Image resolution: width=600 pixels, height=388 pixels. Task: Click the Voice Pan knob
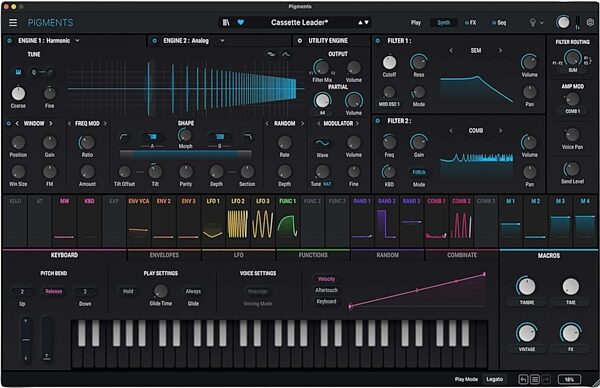[572, 135]
